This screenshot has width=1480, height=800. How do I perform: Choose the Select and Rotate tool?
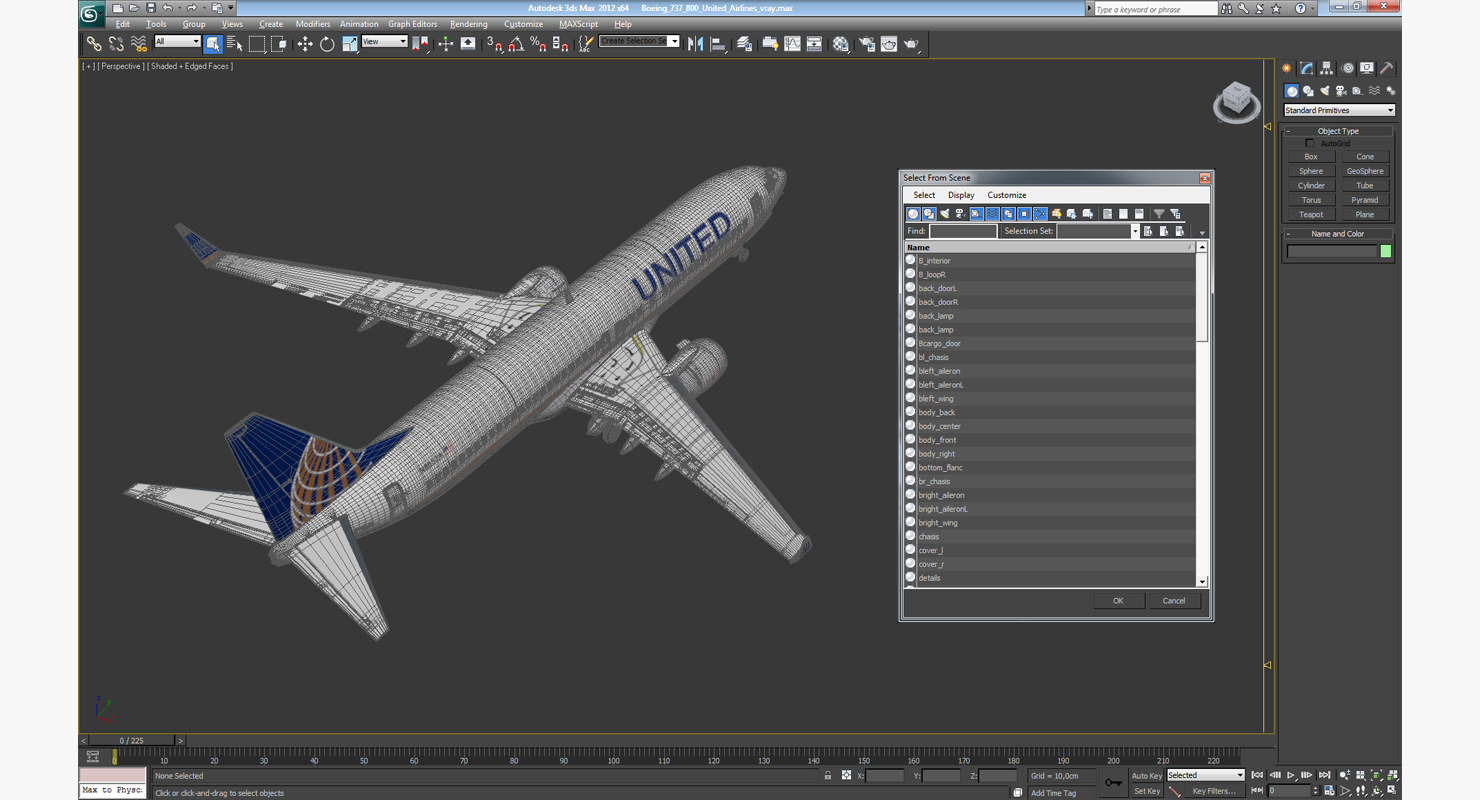tap(327, 43)
